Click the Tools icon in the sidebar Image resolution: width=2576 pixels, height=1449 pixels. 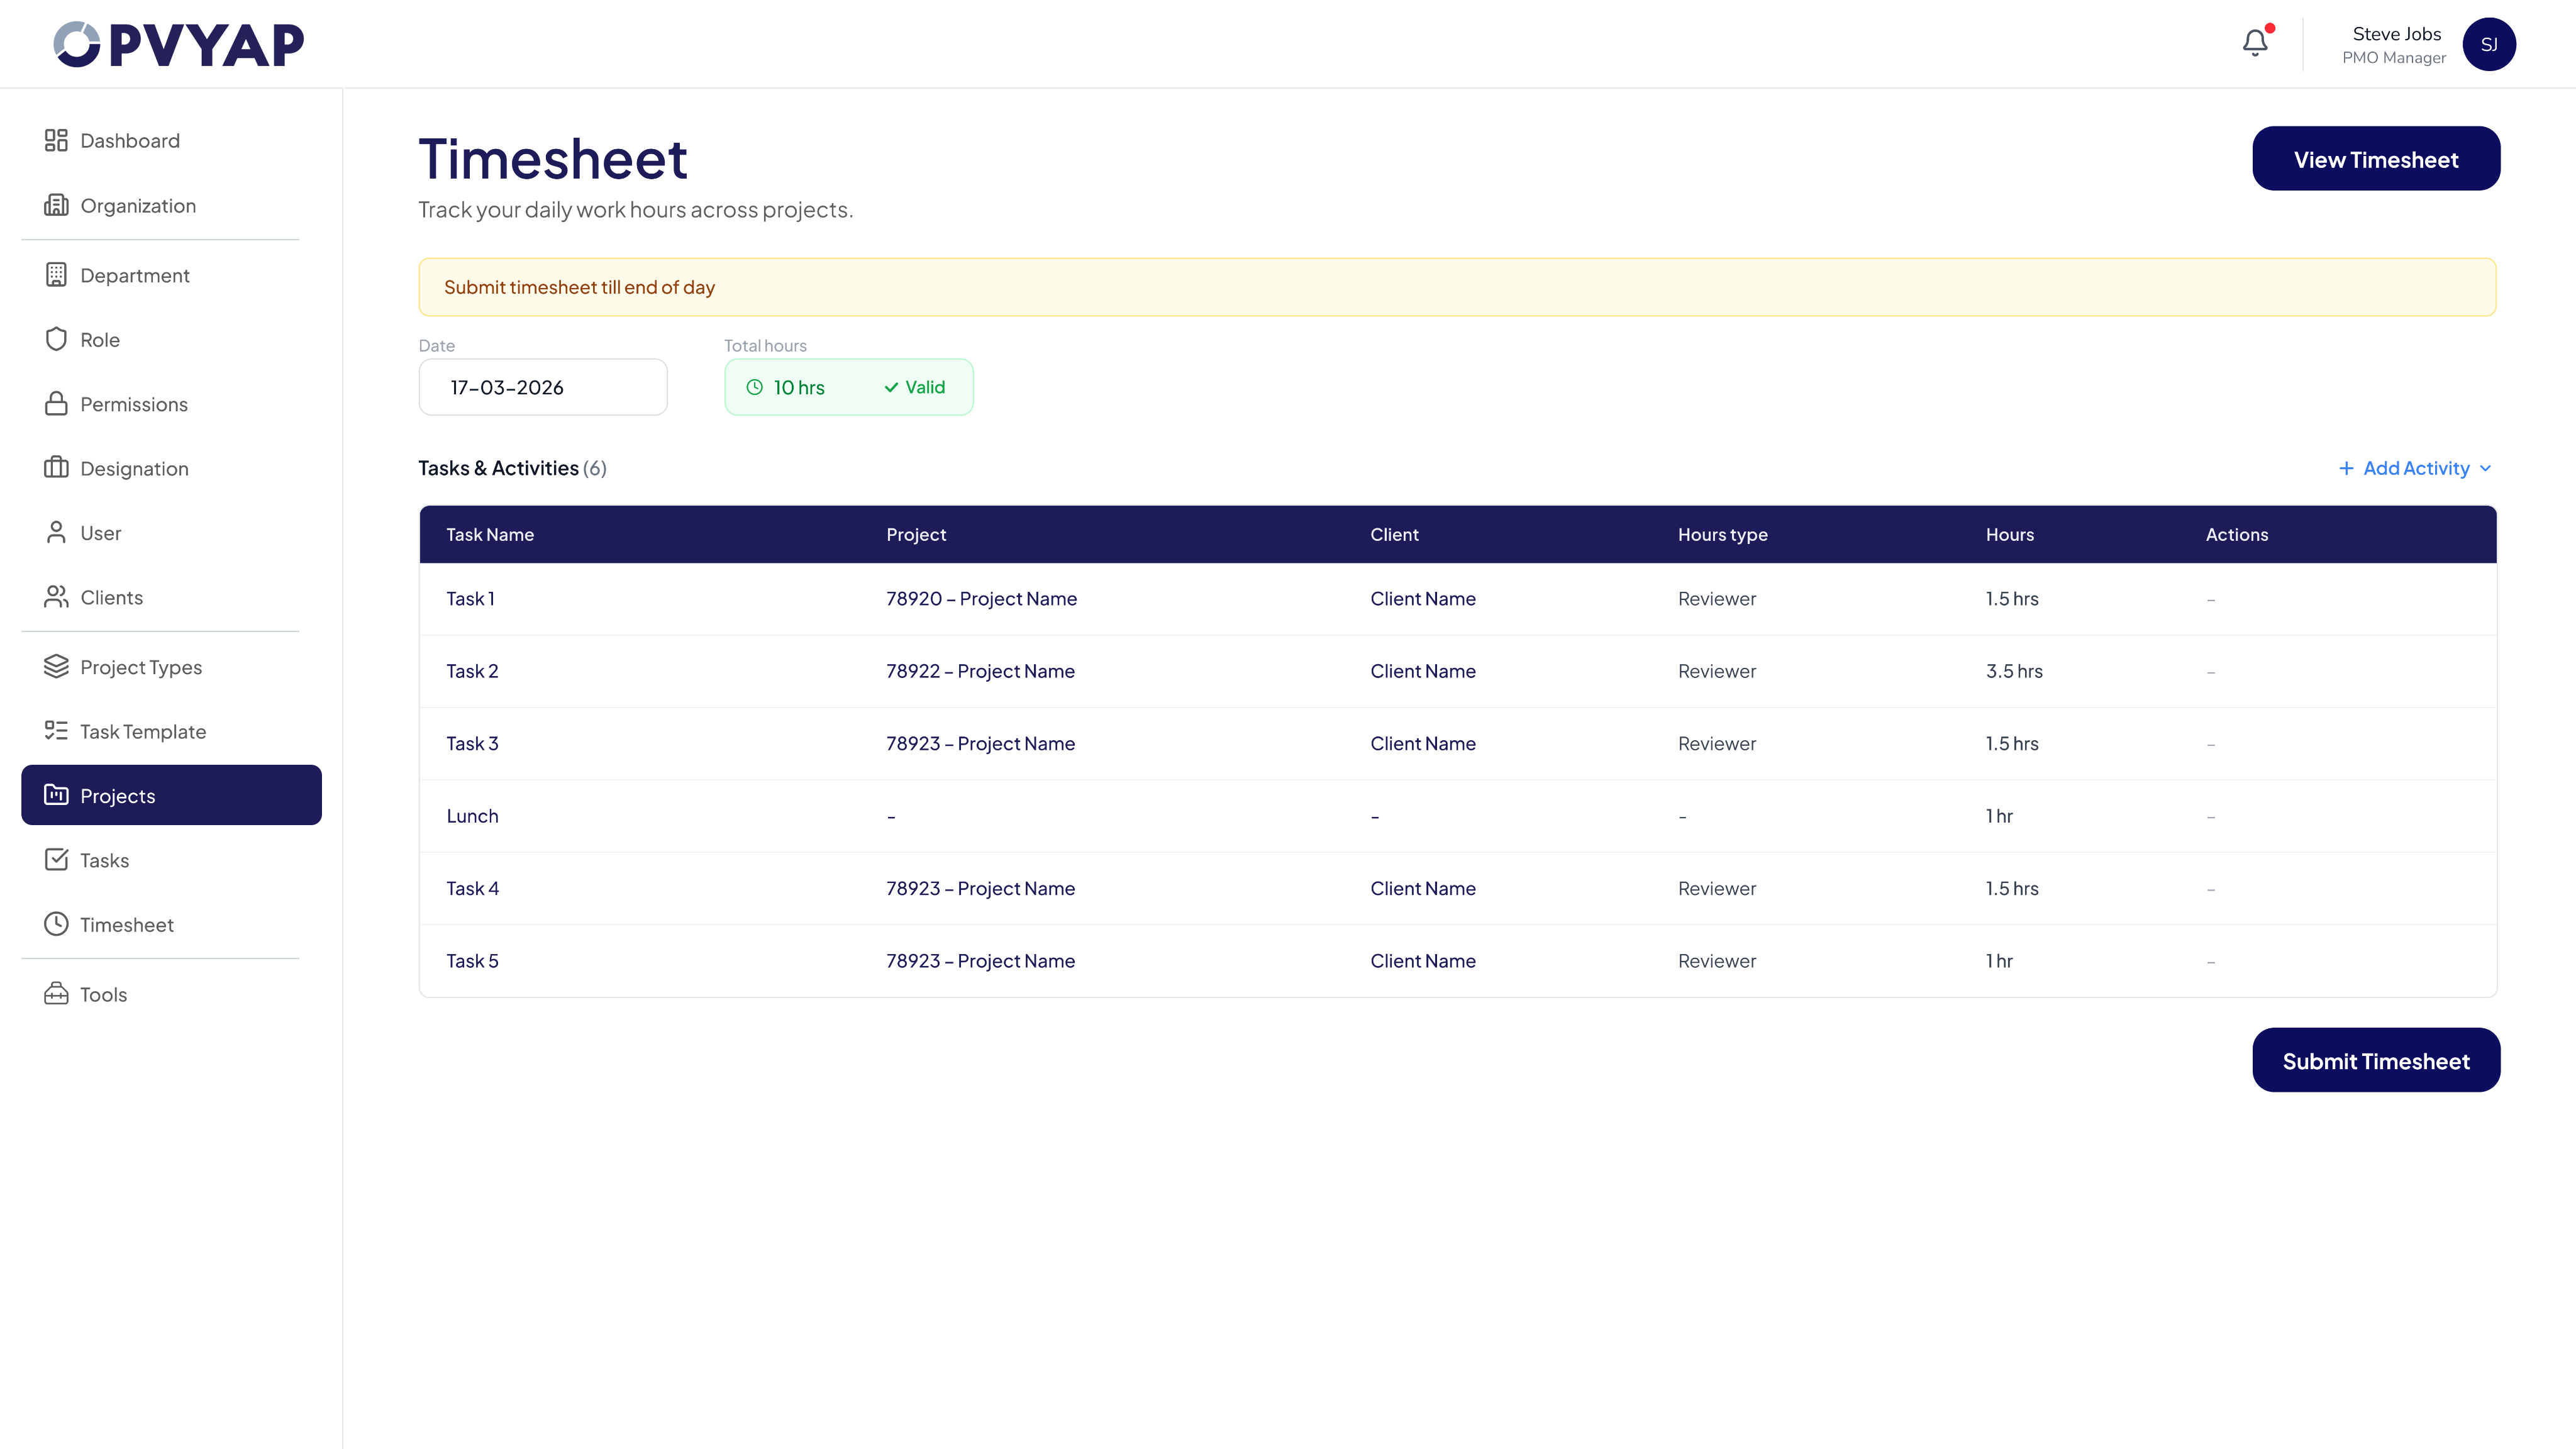pos(56,993)
